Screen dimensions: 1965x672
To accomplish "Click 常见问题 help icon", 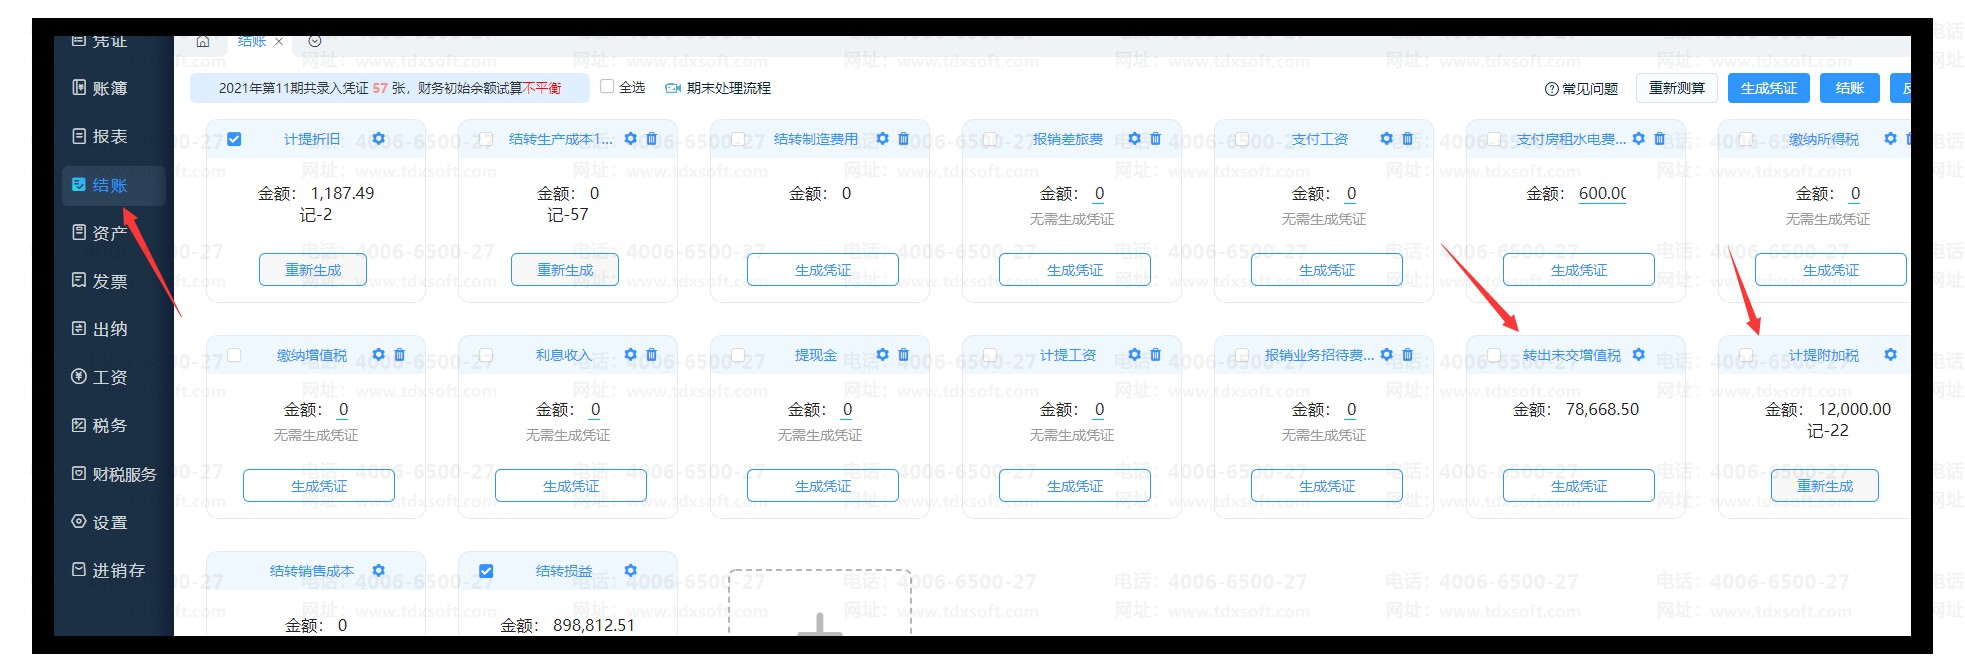I will (x=1551, y=89).
